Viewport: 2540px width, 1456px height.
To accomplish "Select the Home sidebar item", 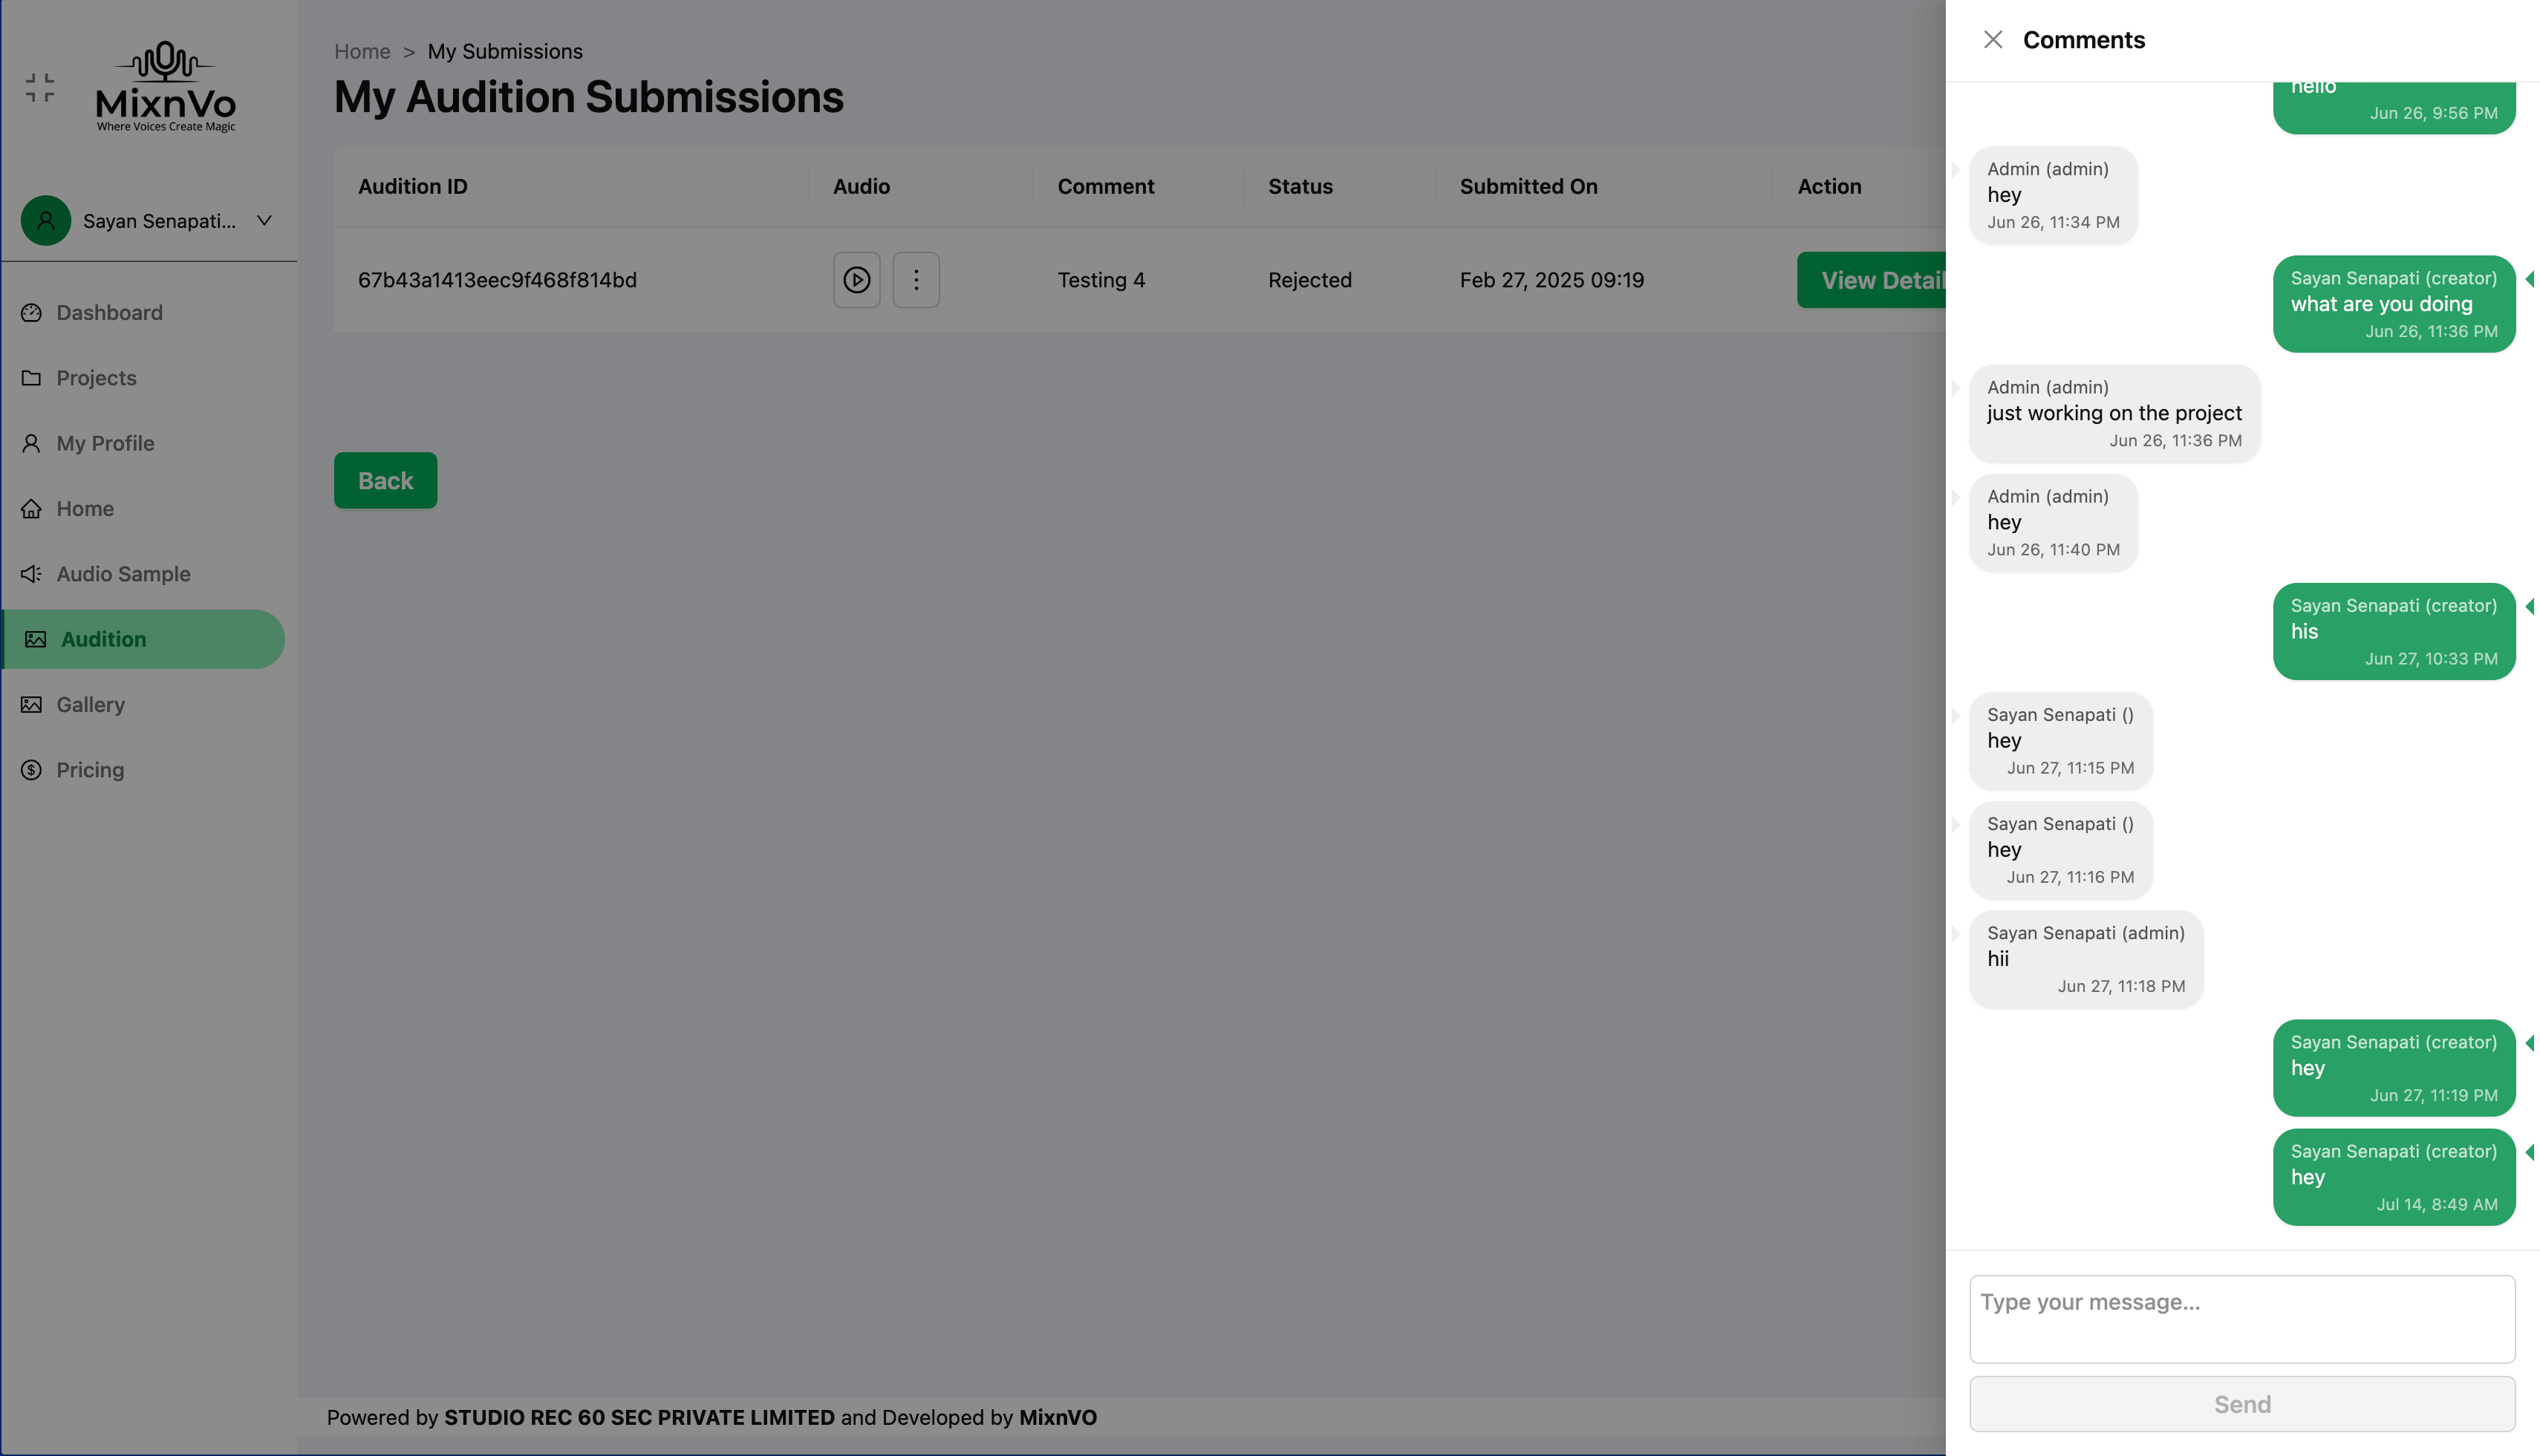I will click(85, 509).
